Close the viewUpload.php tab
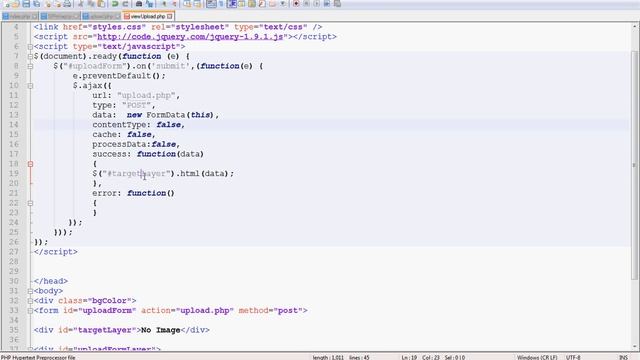 point(170,16)
